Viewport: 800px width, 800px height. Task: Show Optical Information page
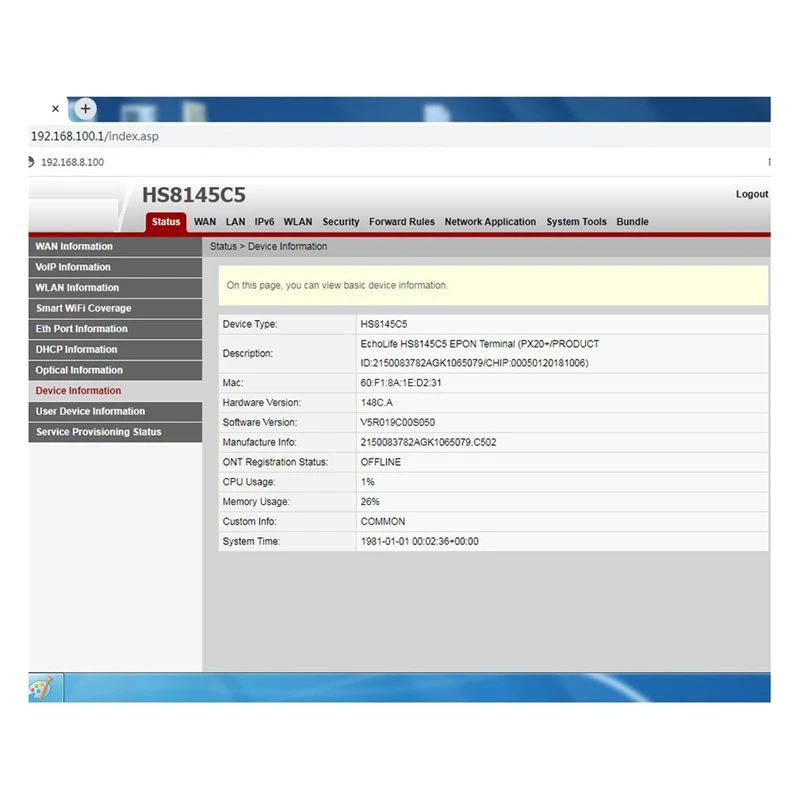pos(115,370)
